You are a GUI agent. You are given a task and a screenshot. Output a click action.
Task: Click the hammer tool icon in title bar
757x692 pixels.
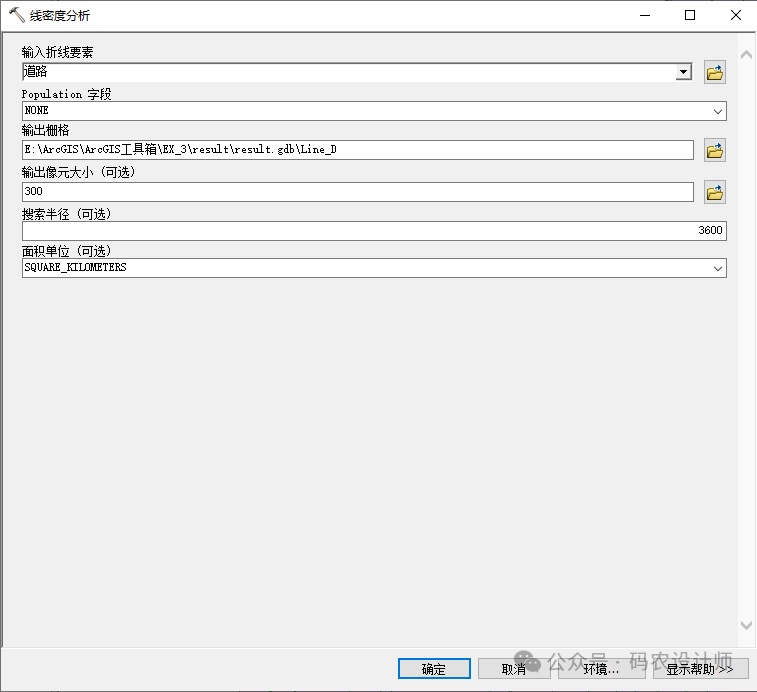[x=16, y=15]
